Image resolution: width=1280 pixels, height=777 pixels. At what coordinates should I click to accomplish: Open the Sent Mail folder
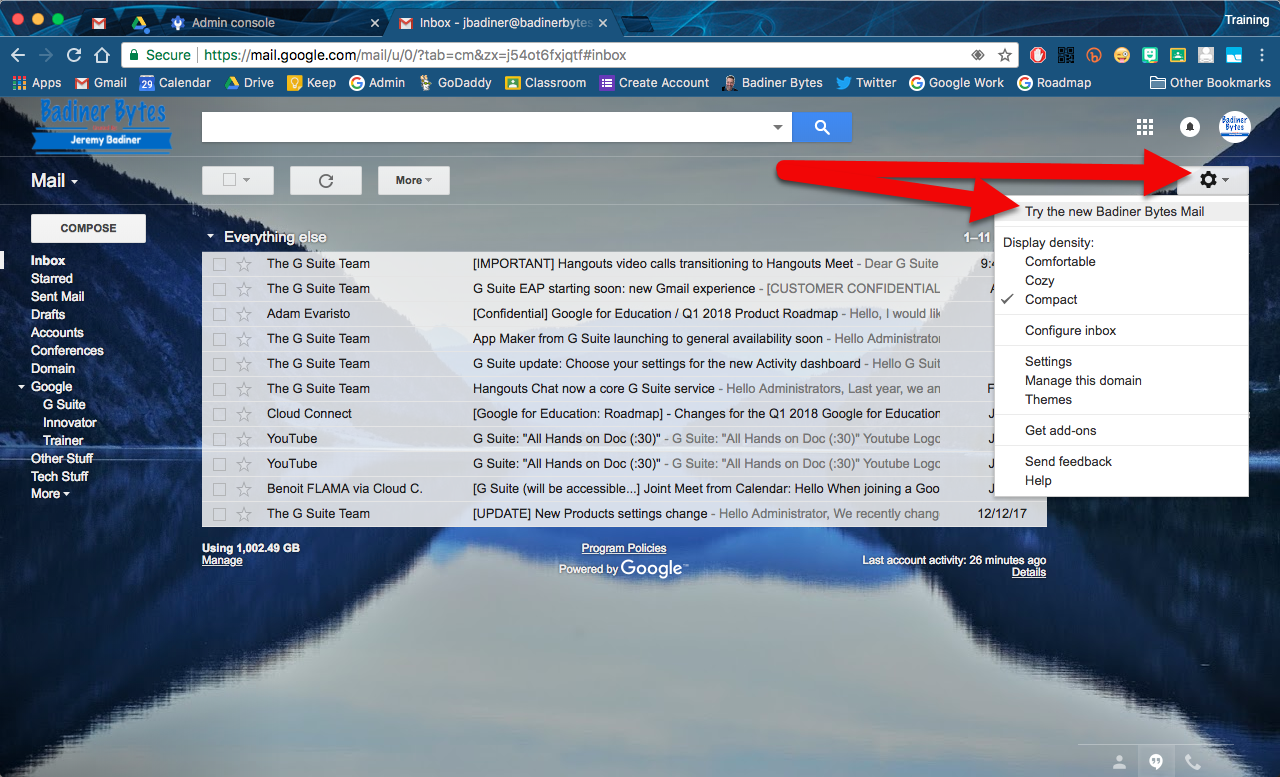click(x=58, y=297)
